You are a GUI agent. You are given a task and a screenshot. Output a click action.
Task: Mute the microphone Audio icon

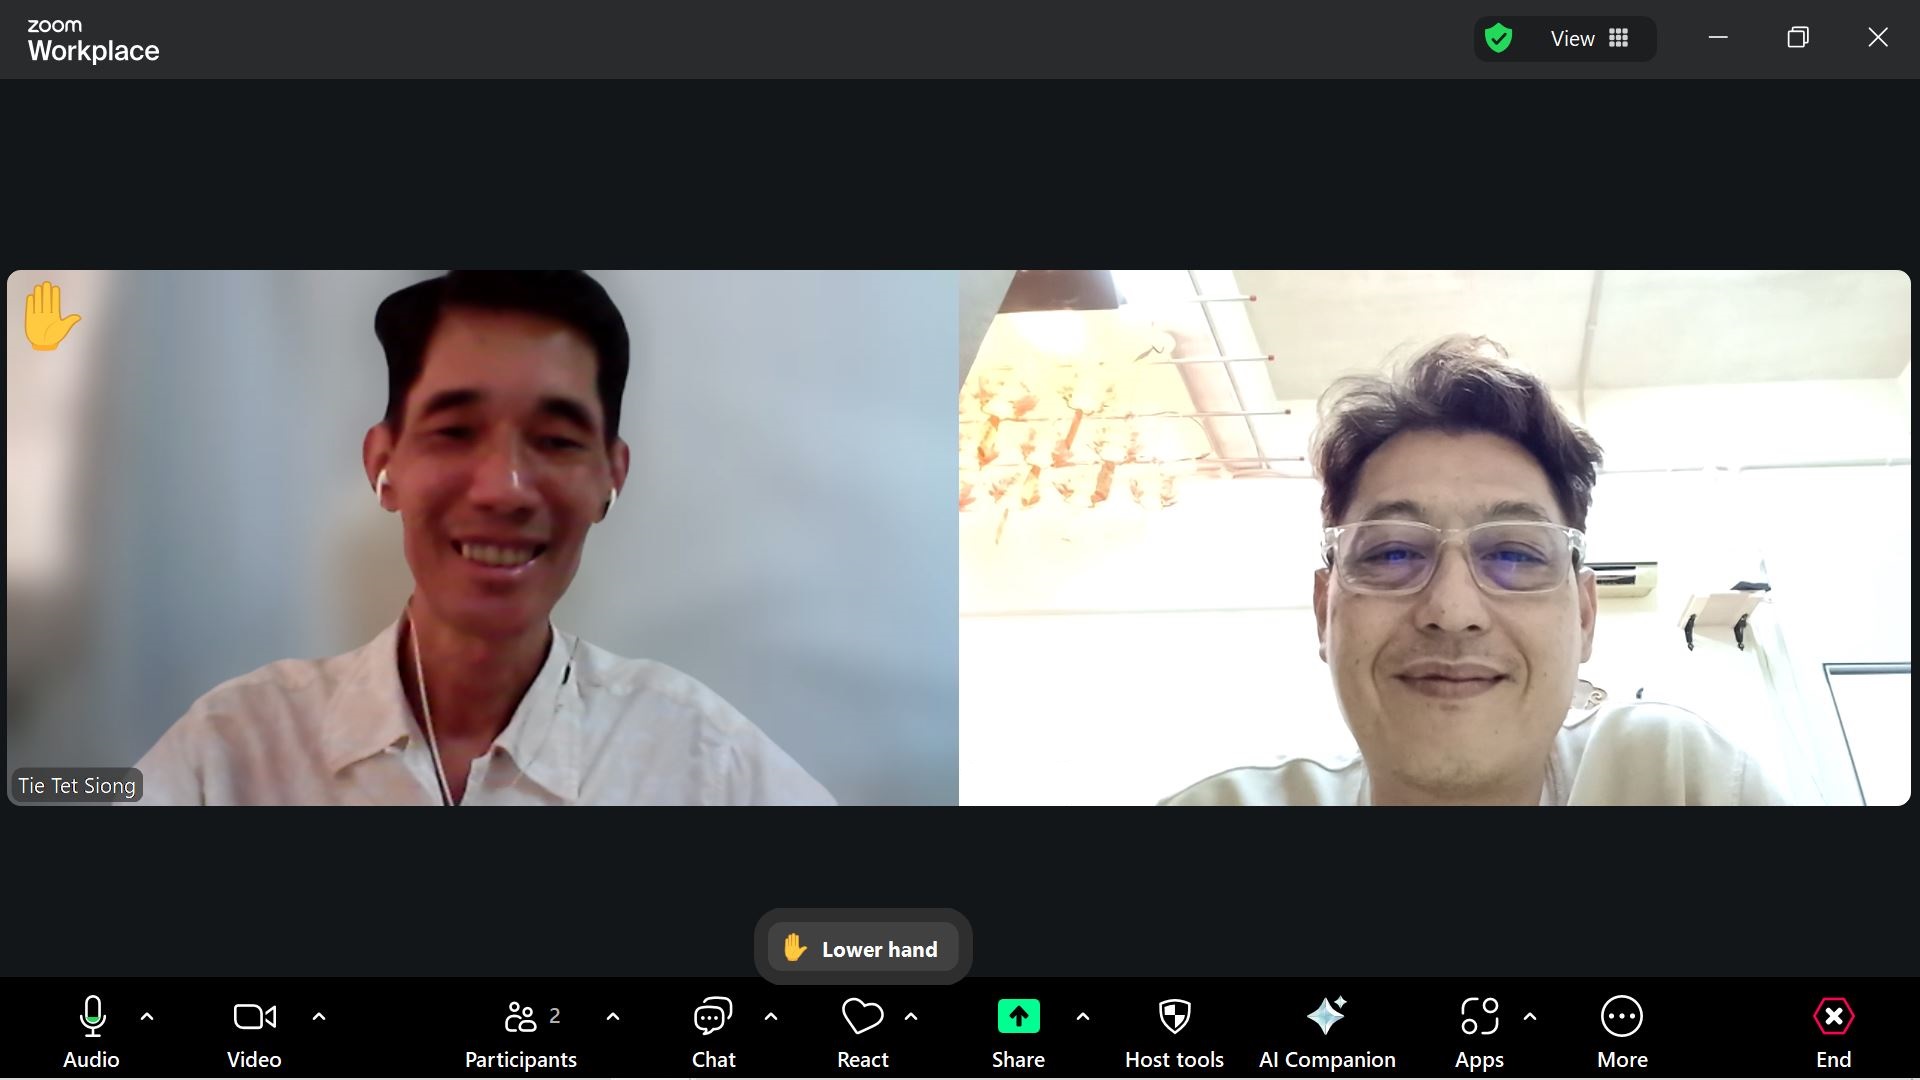[92, 1017]
